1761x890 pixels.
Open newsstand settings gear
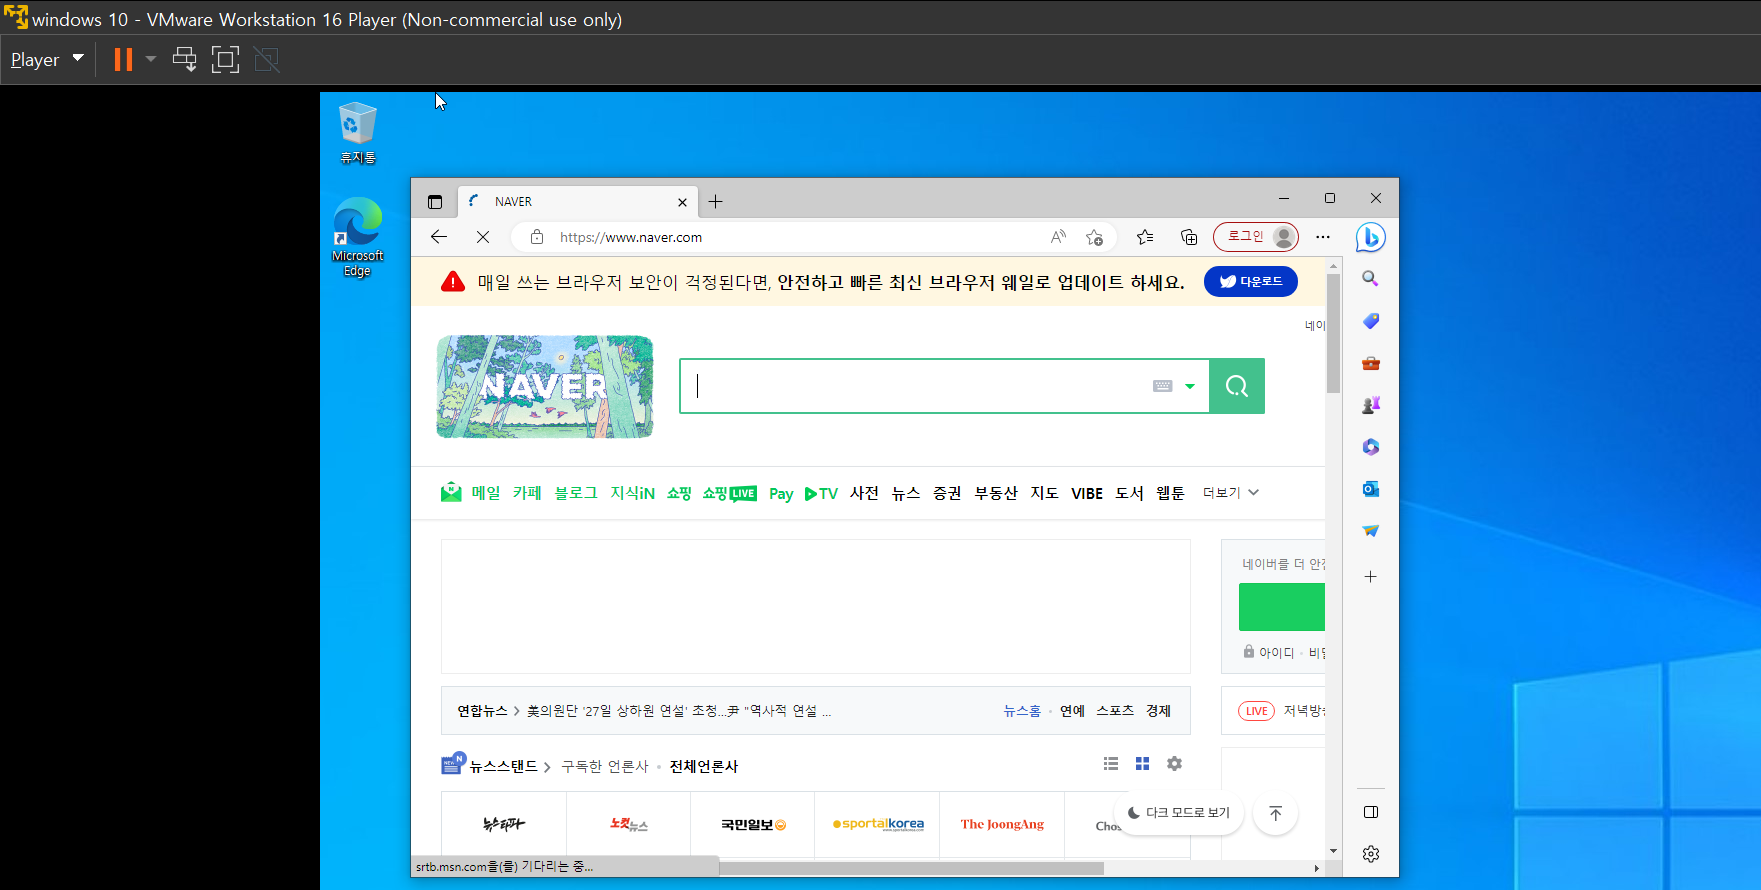1174,764
